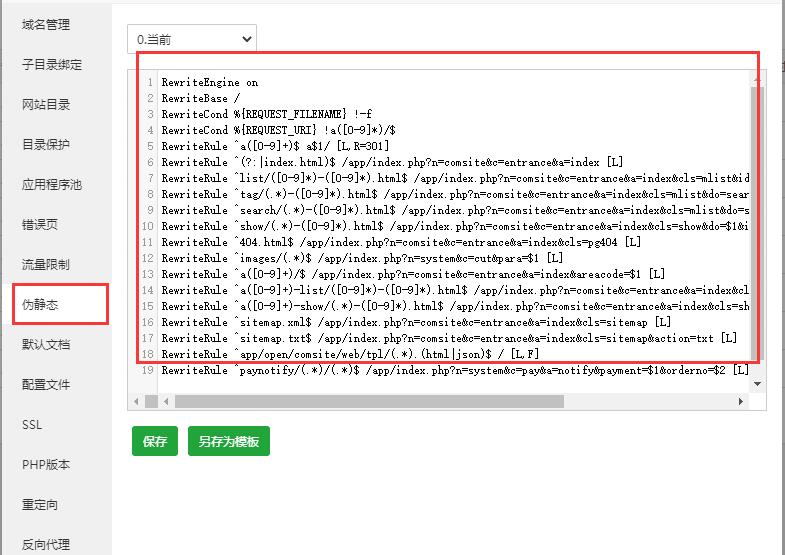Click the horizontal scrollbar right arrow
785x555 pixels.
pos(741,401)
